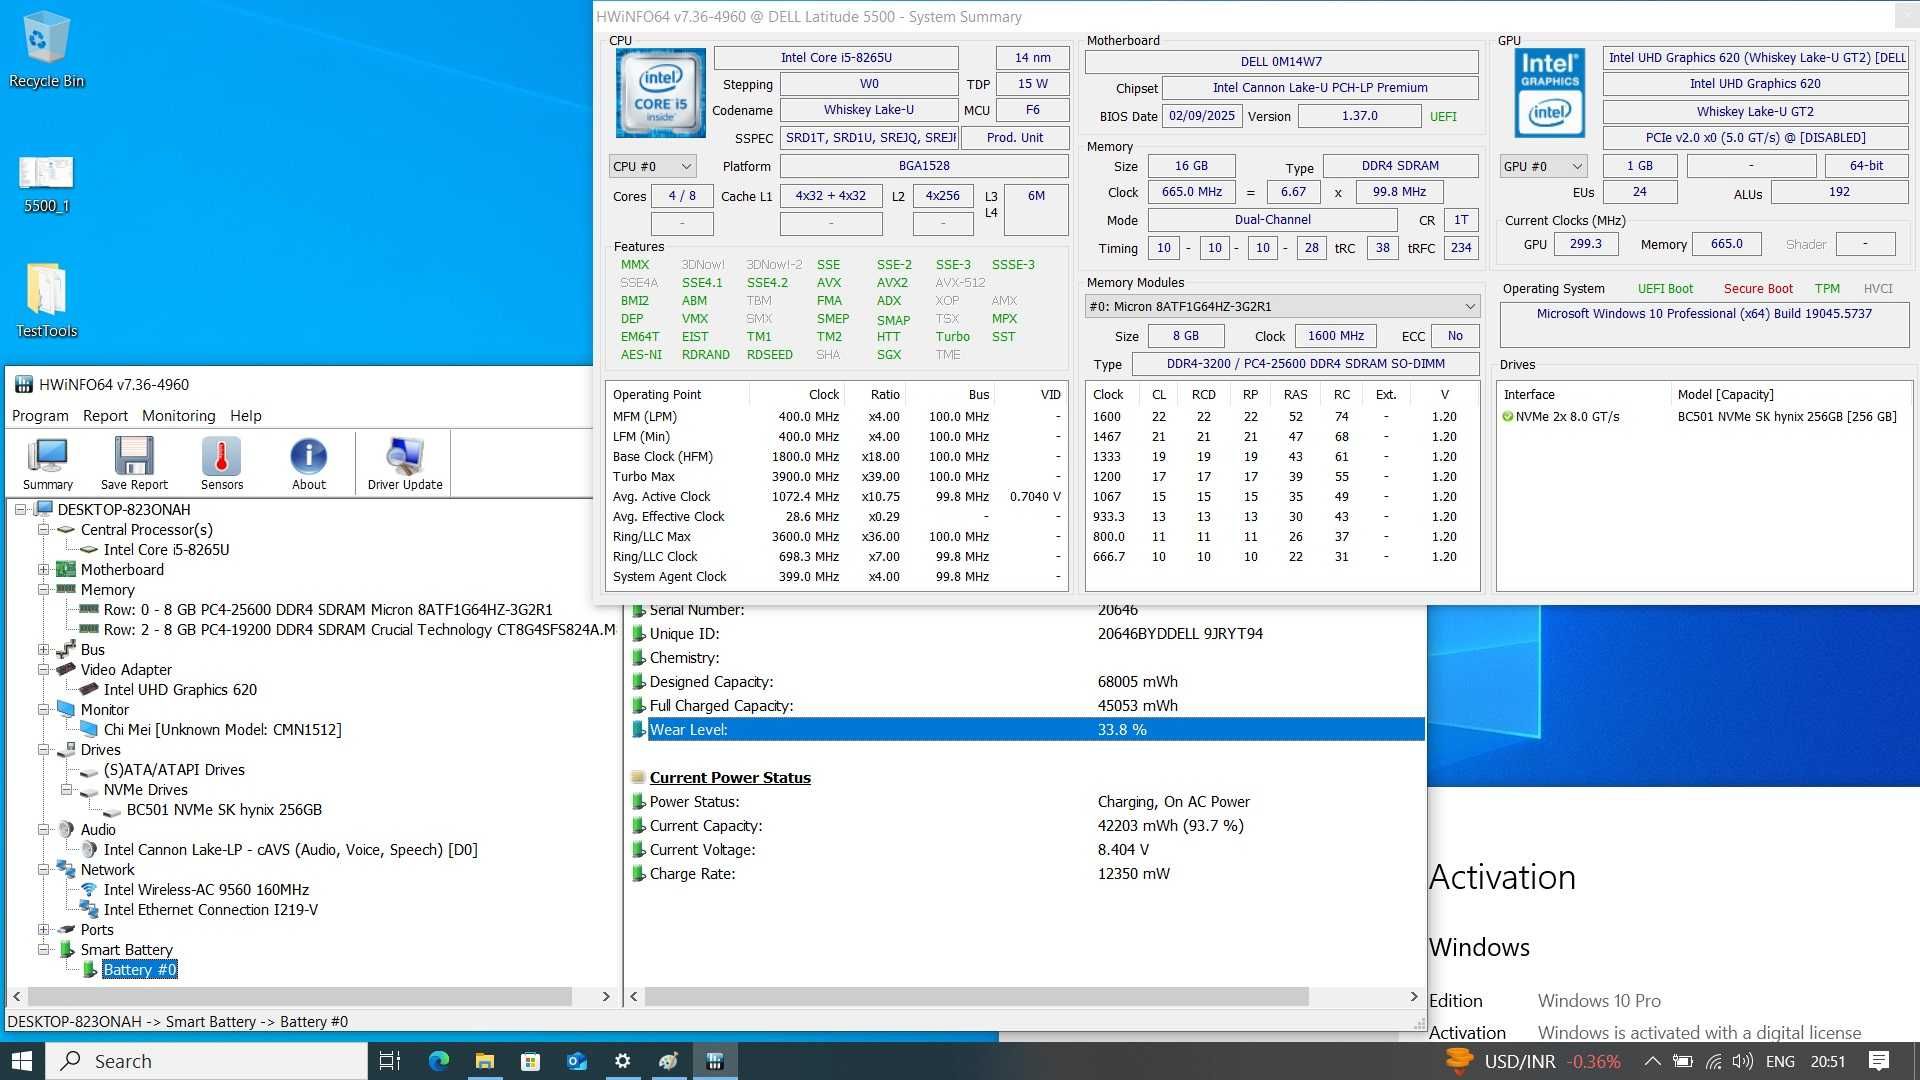Open the Monitoring menu
The image size is (1920, 1080).
click(178, 415)
